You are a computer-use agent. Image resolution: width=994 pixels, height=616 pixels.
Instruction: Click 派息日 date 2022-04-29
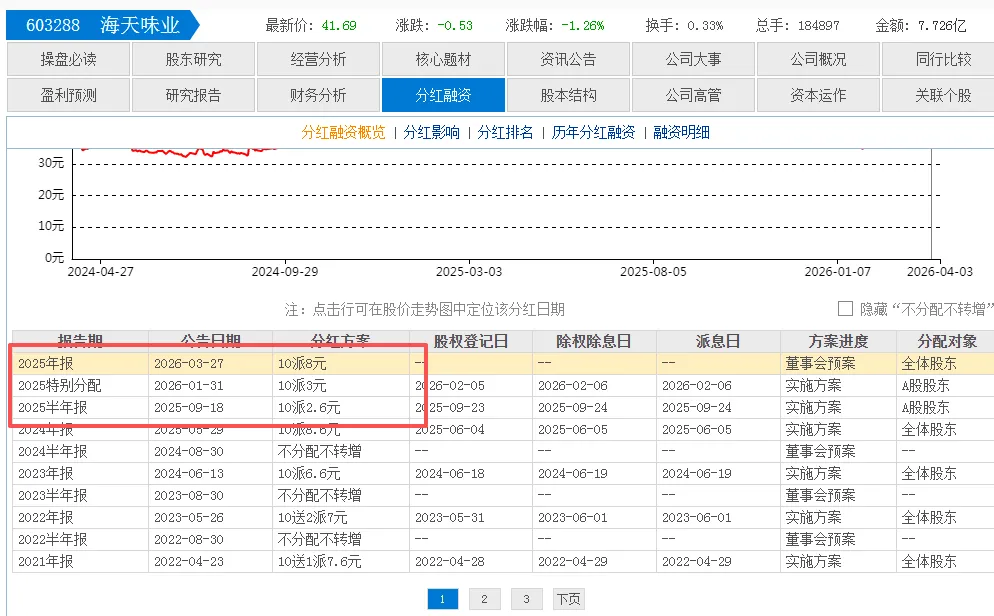(697, 561)
